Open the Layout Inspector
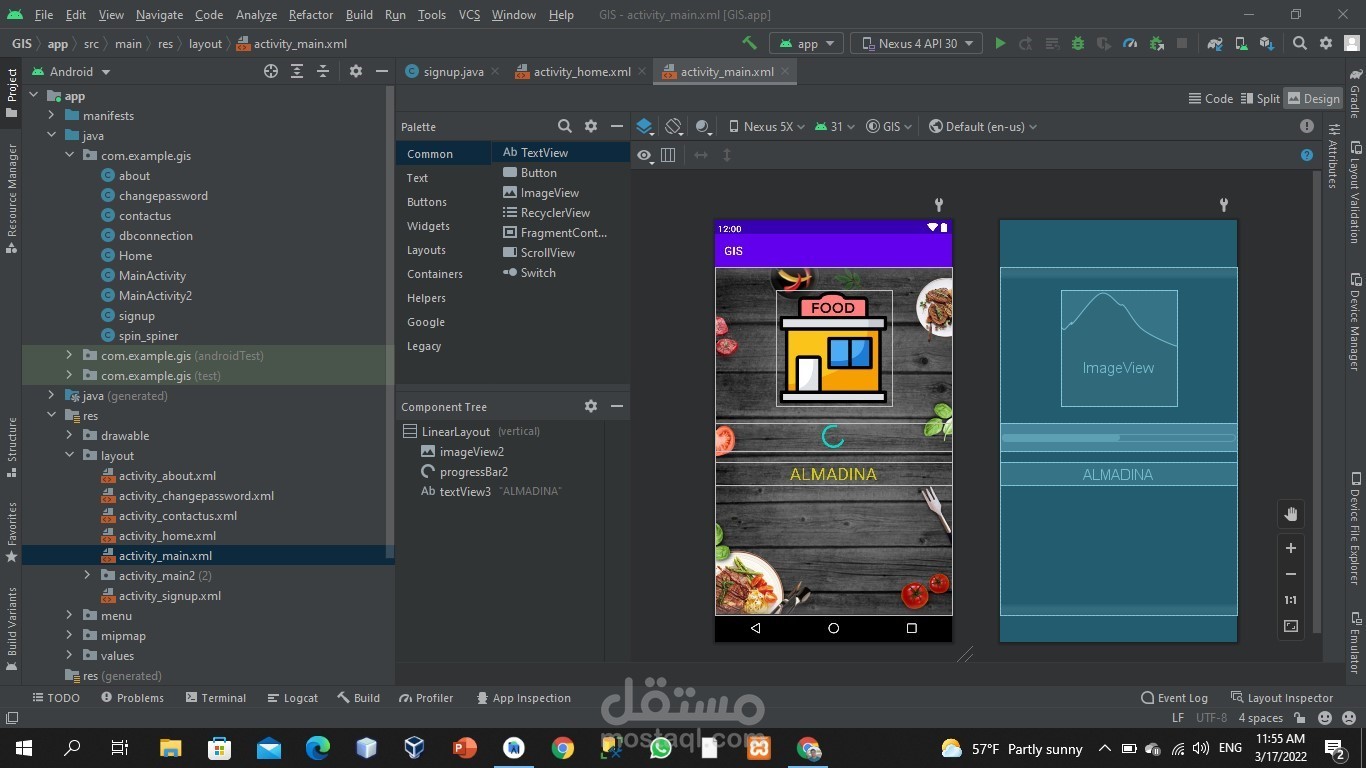 point(1281,697)
